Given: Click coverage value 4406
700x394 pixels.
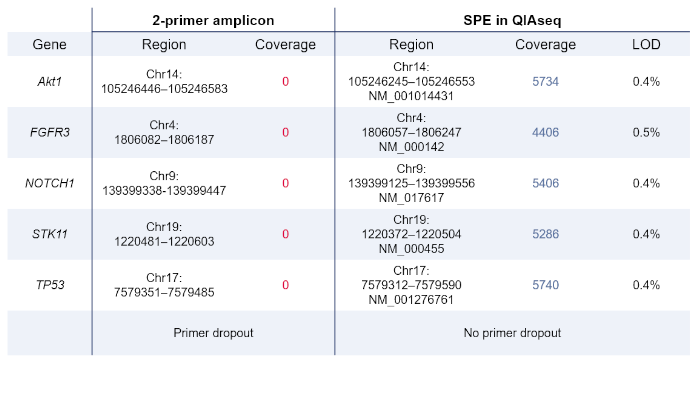Looking at the screenshot, I should pyautogui.click(x=545, y=133).
